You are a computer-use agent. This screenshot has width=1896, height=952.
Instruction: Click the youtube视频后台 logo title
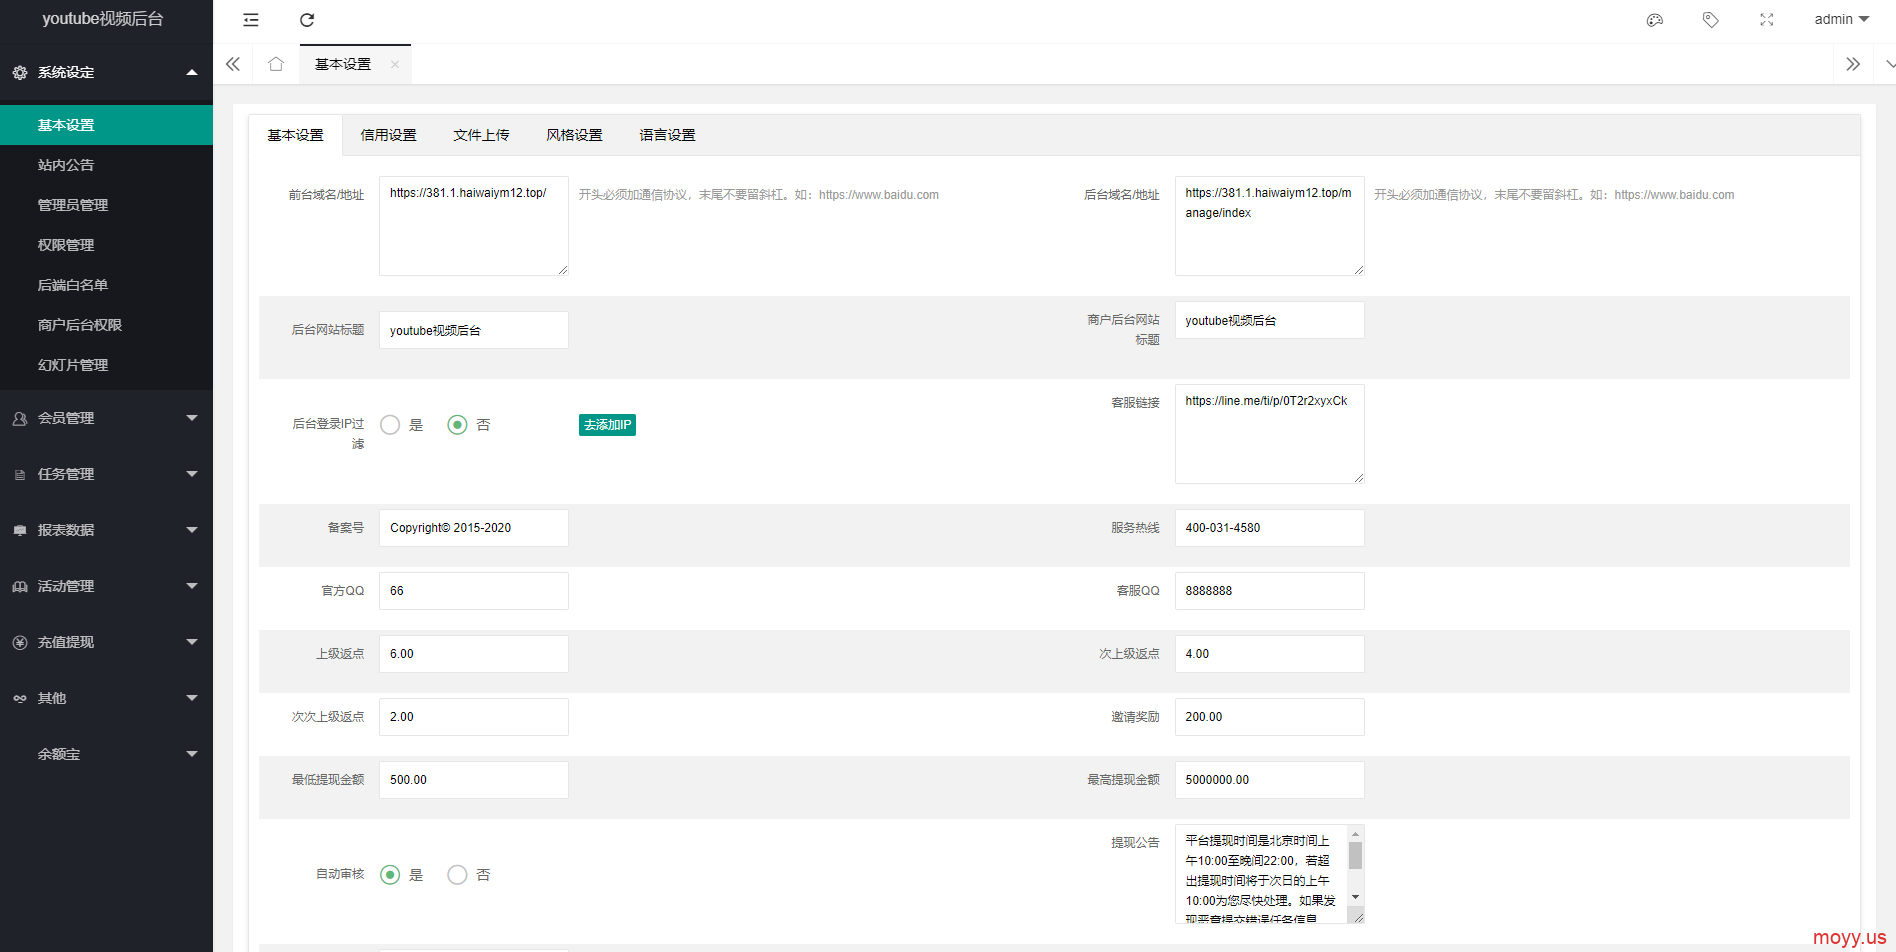point(103,19)
